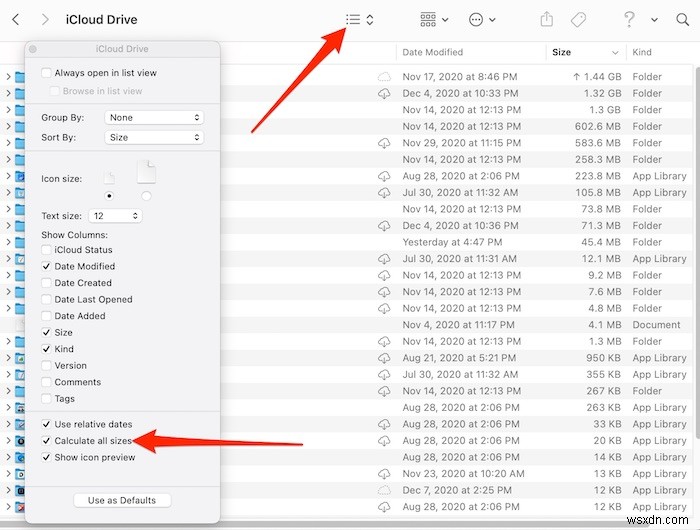Open the toolbar overflow chevron near help

(x=654, y=20)
